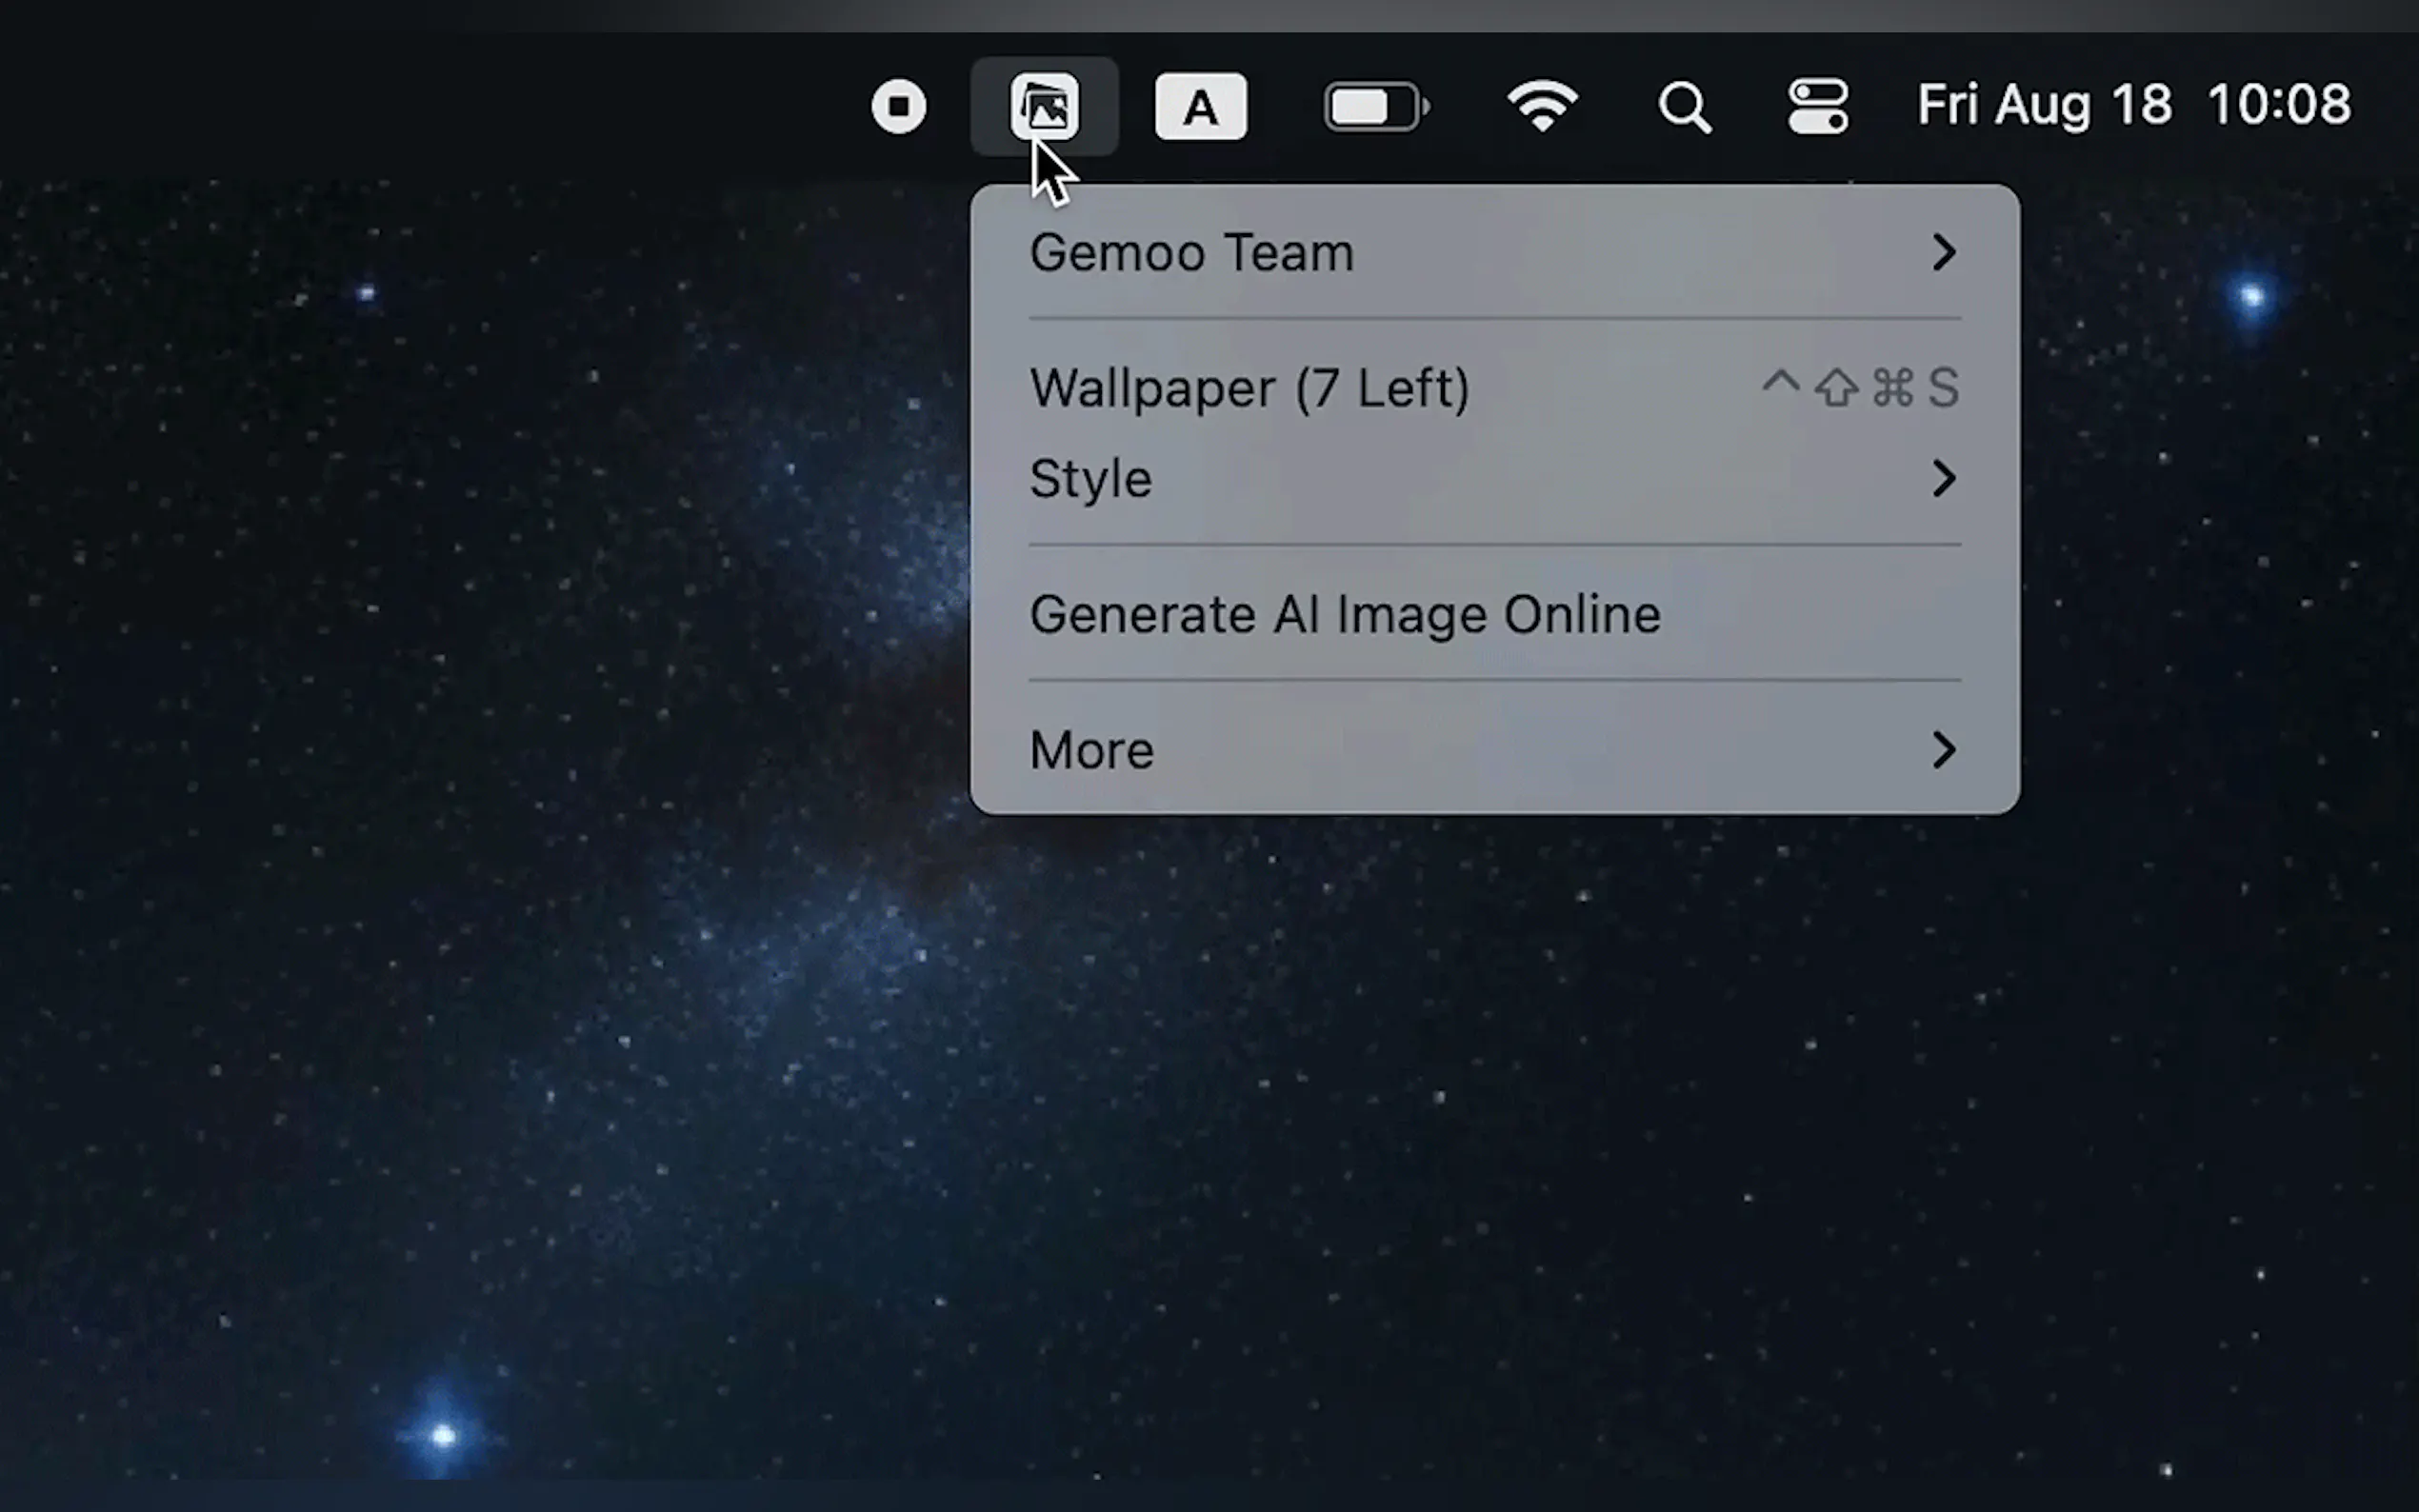This screenshot has width=2419, height=1512.
Task: Click the stop screen recording icon
Action: [x=898, y=106]
